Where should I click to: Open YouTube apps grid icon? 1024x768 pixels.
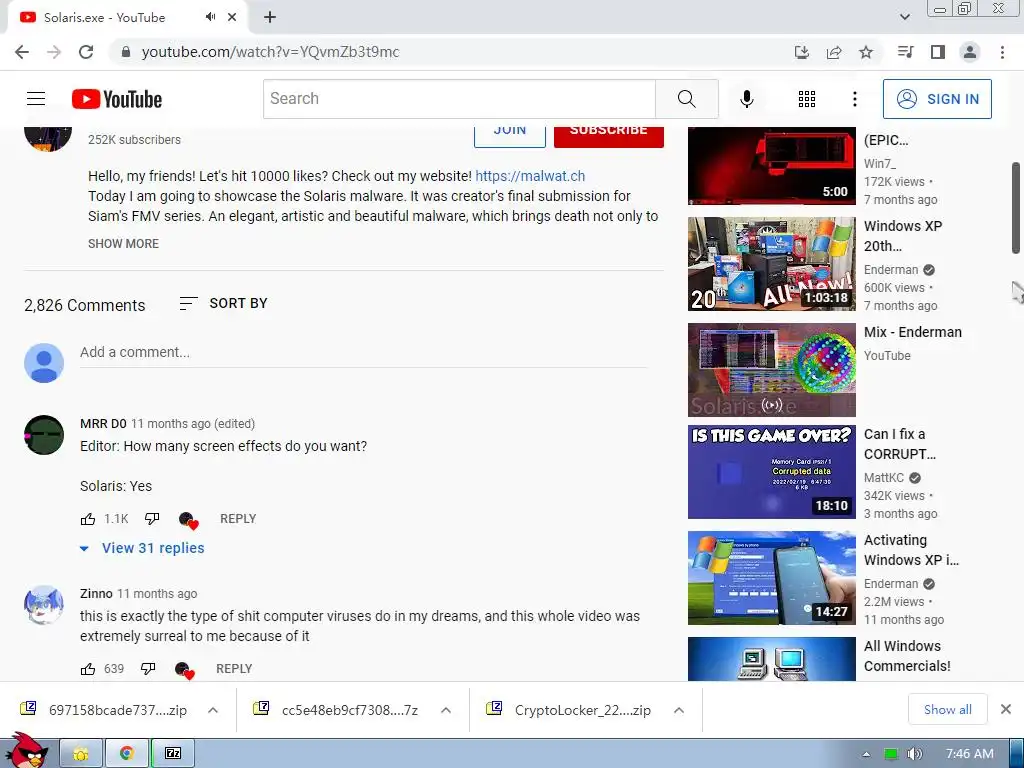[x=807, y=99]
